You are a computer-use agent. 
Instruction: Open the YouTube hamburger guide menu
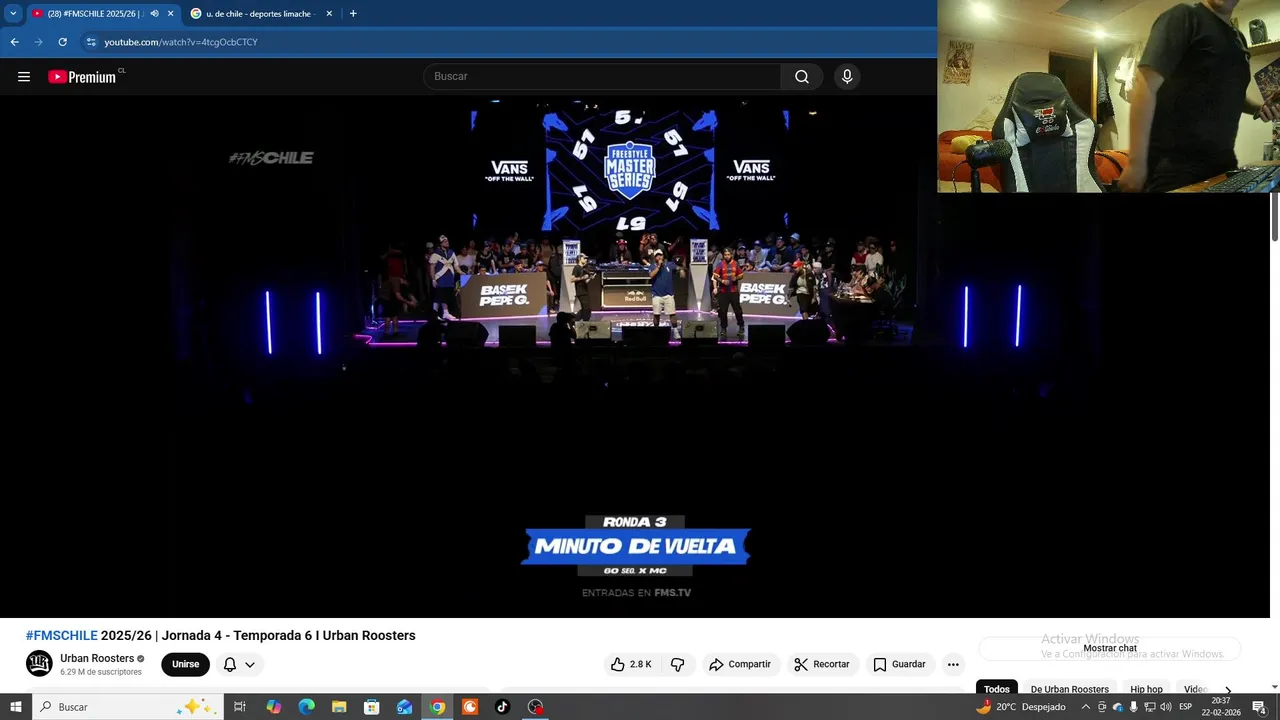tap(24, 77)
